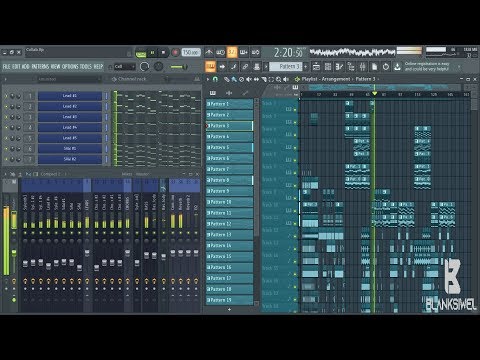
Task: Select the playlist Playback speaker tool
Action: pyautogui.click(x=286, y=79)
